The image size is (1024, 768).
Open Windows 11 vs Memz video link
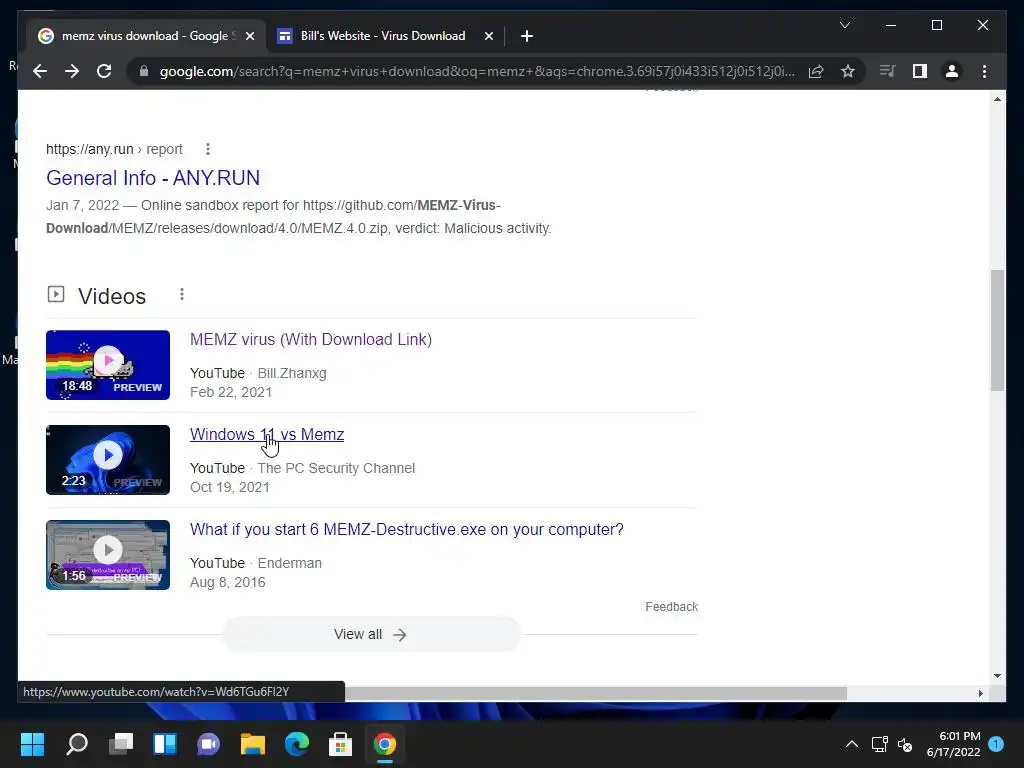[266, 434]
